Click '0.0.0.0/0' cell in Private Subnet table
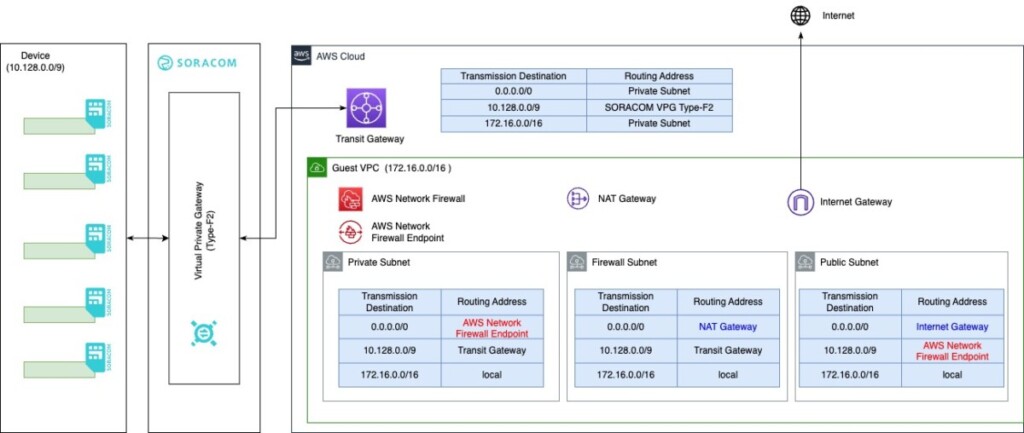 [389, 327]
